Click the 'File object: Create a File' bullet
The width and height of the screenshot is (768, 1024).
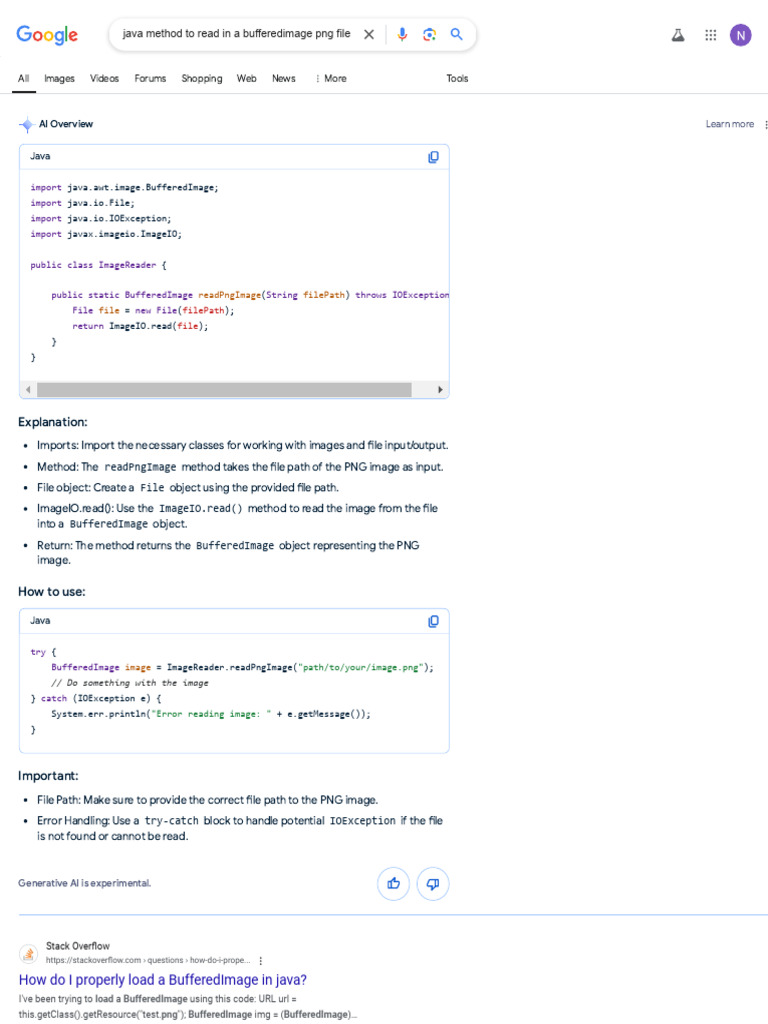tap(187, 488)
